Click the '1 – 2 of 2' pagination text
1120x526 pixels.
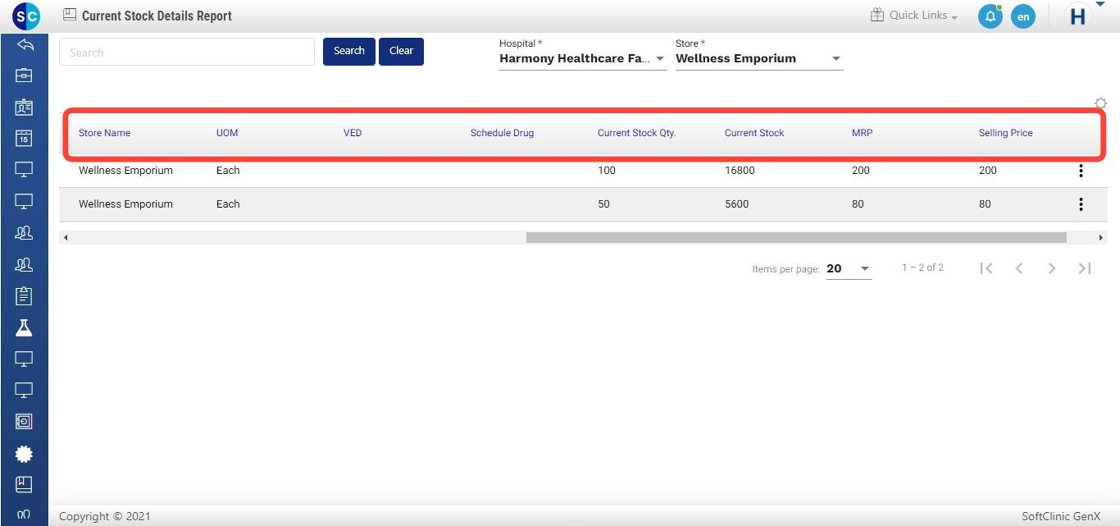[x=923, y=268]
